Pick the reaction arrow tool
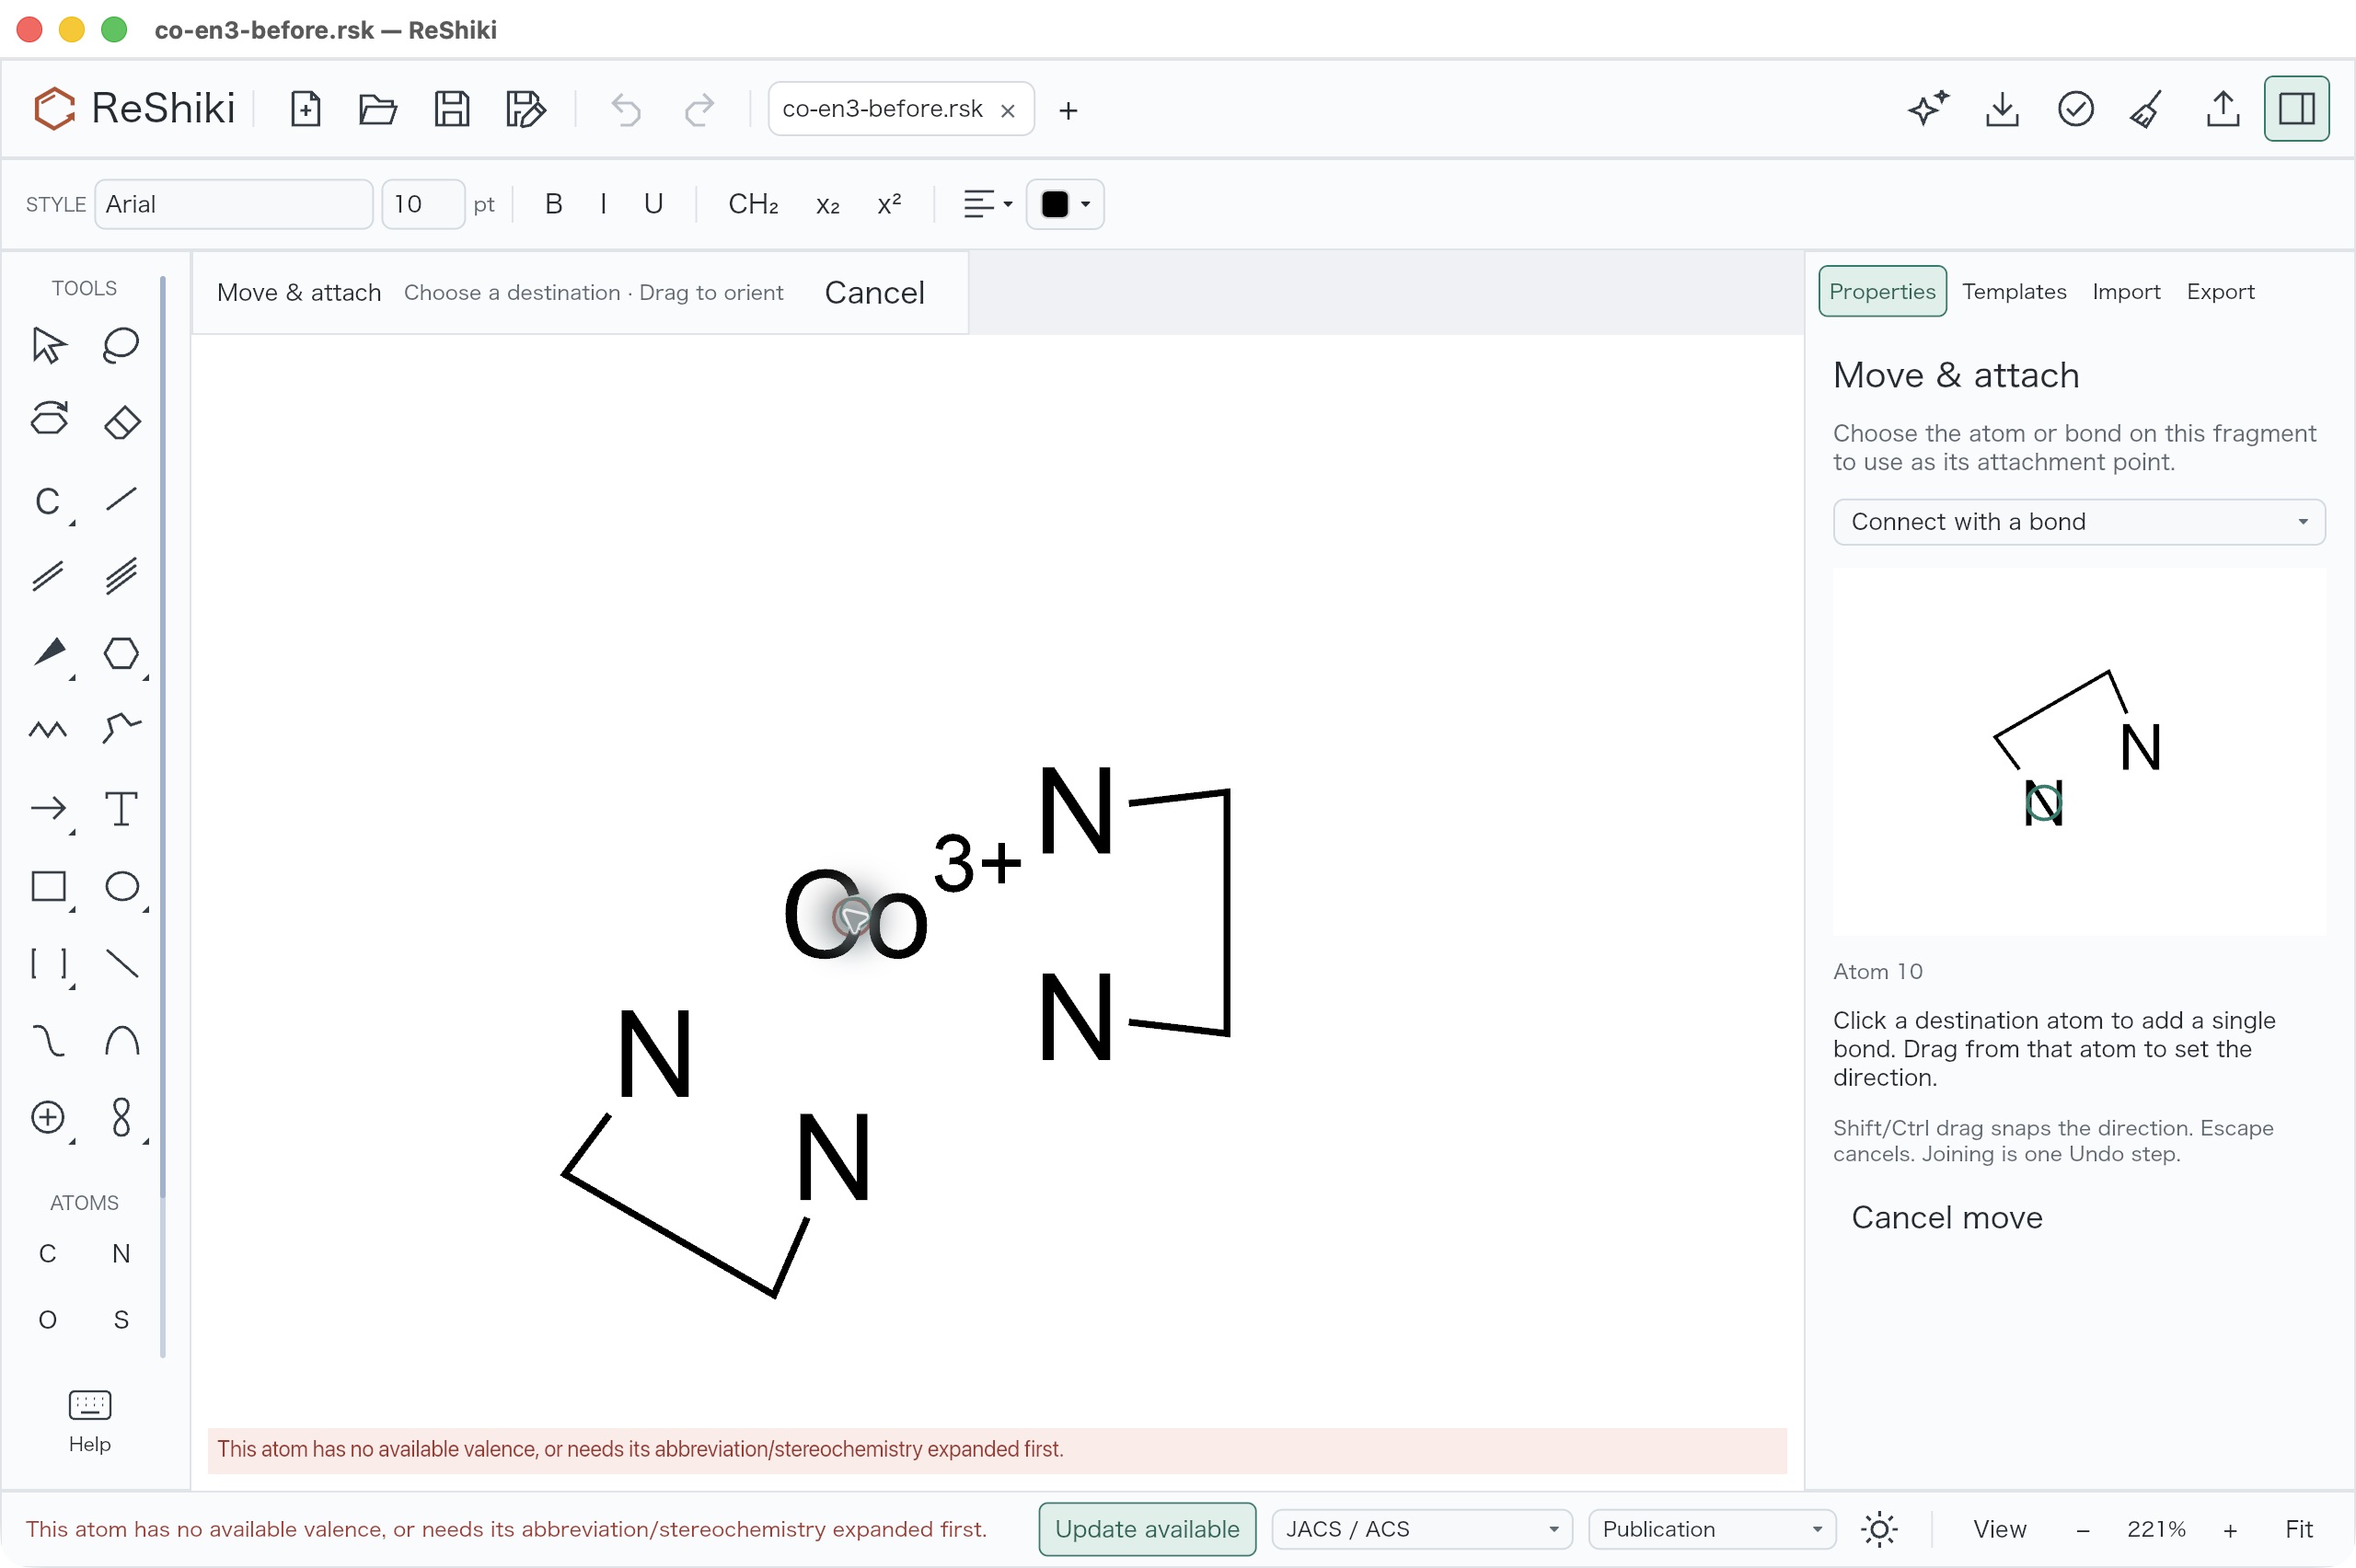This screenshot has width=2356, height=1568. pos(48,808)
